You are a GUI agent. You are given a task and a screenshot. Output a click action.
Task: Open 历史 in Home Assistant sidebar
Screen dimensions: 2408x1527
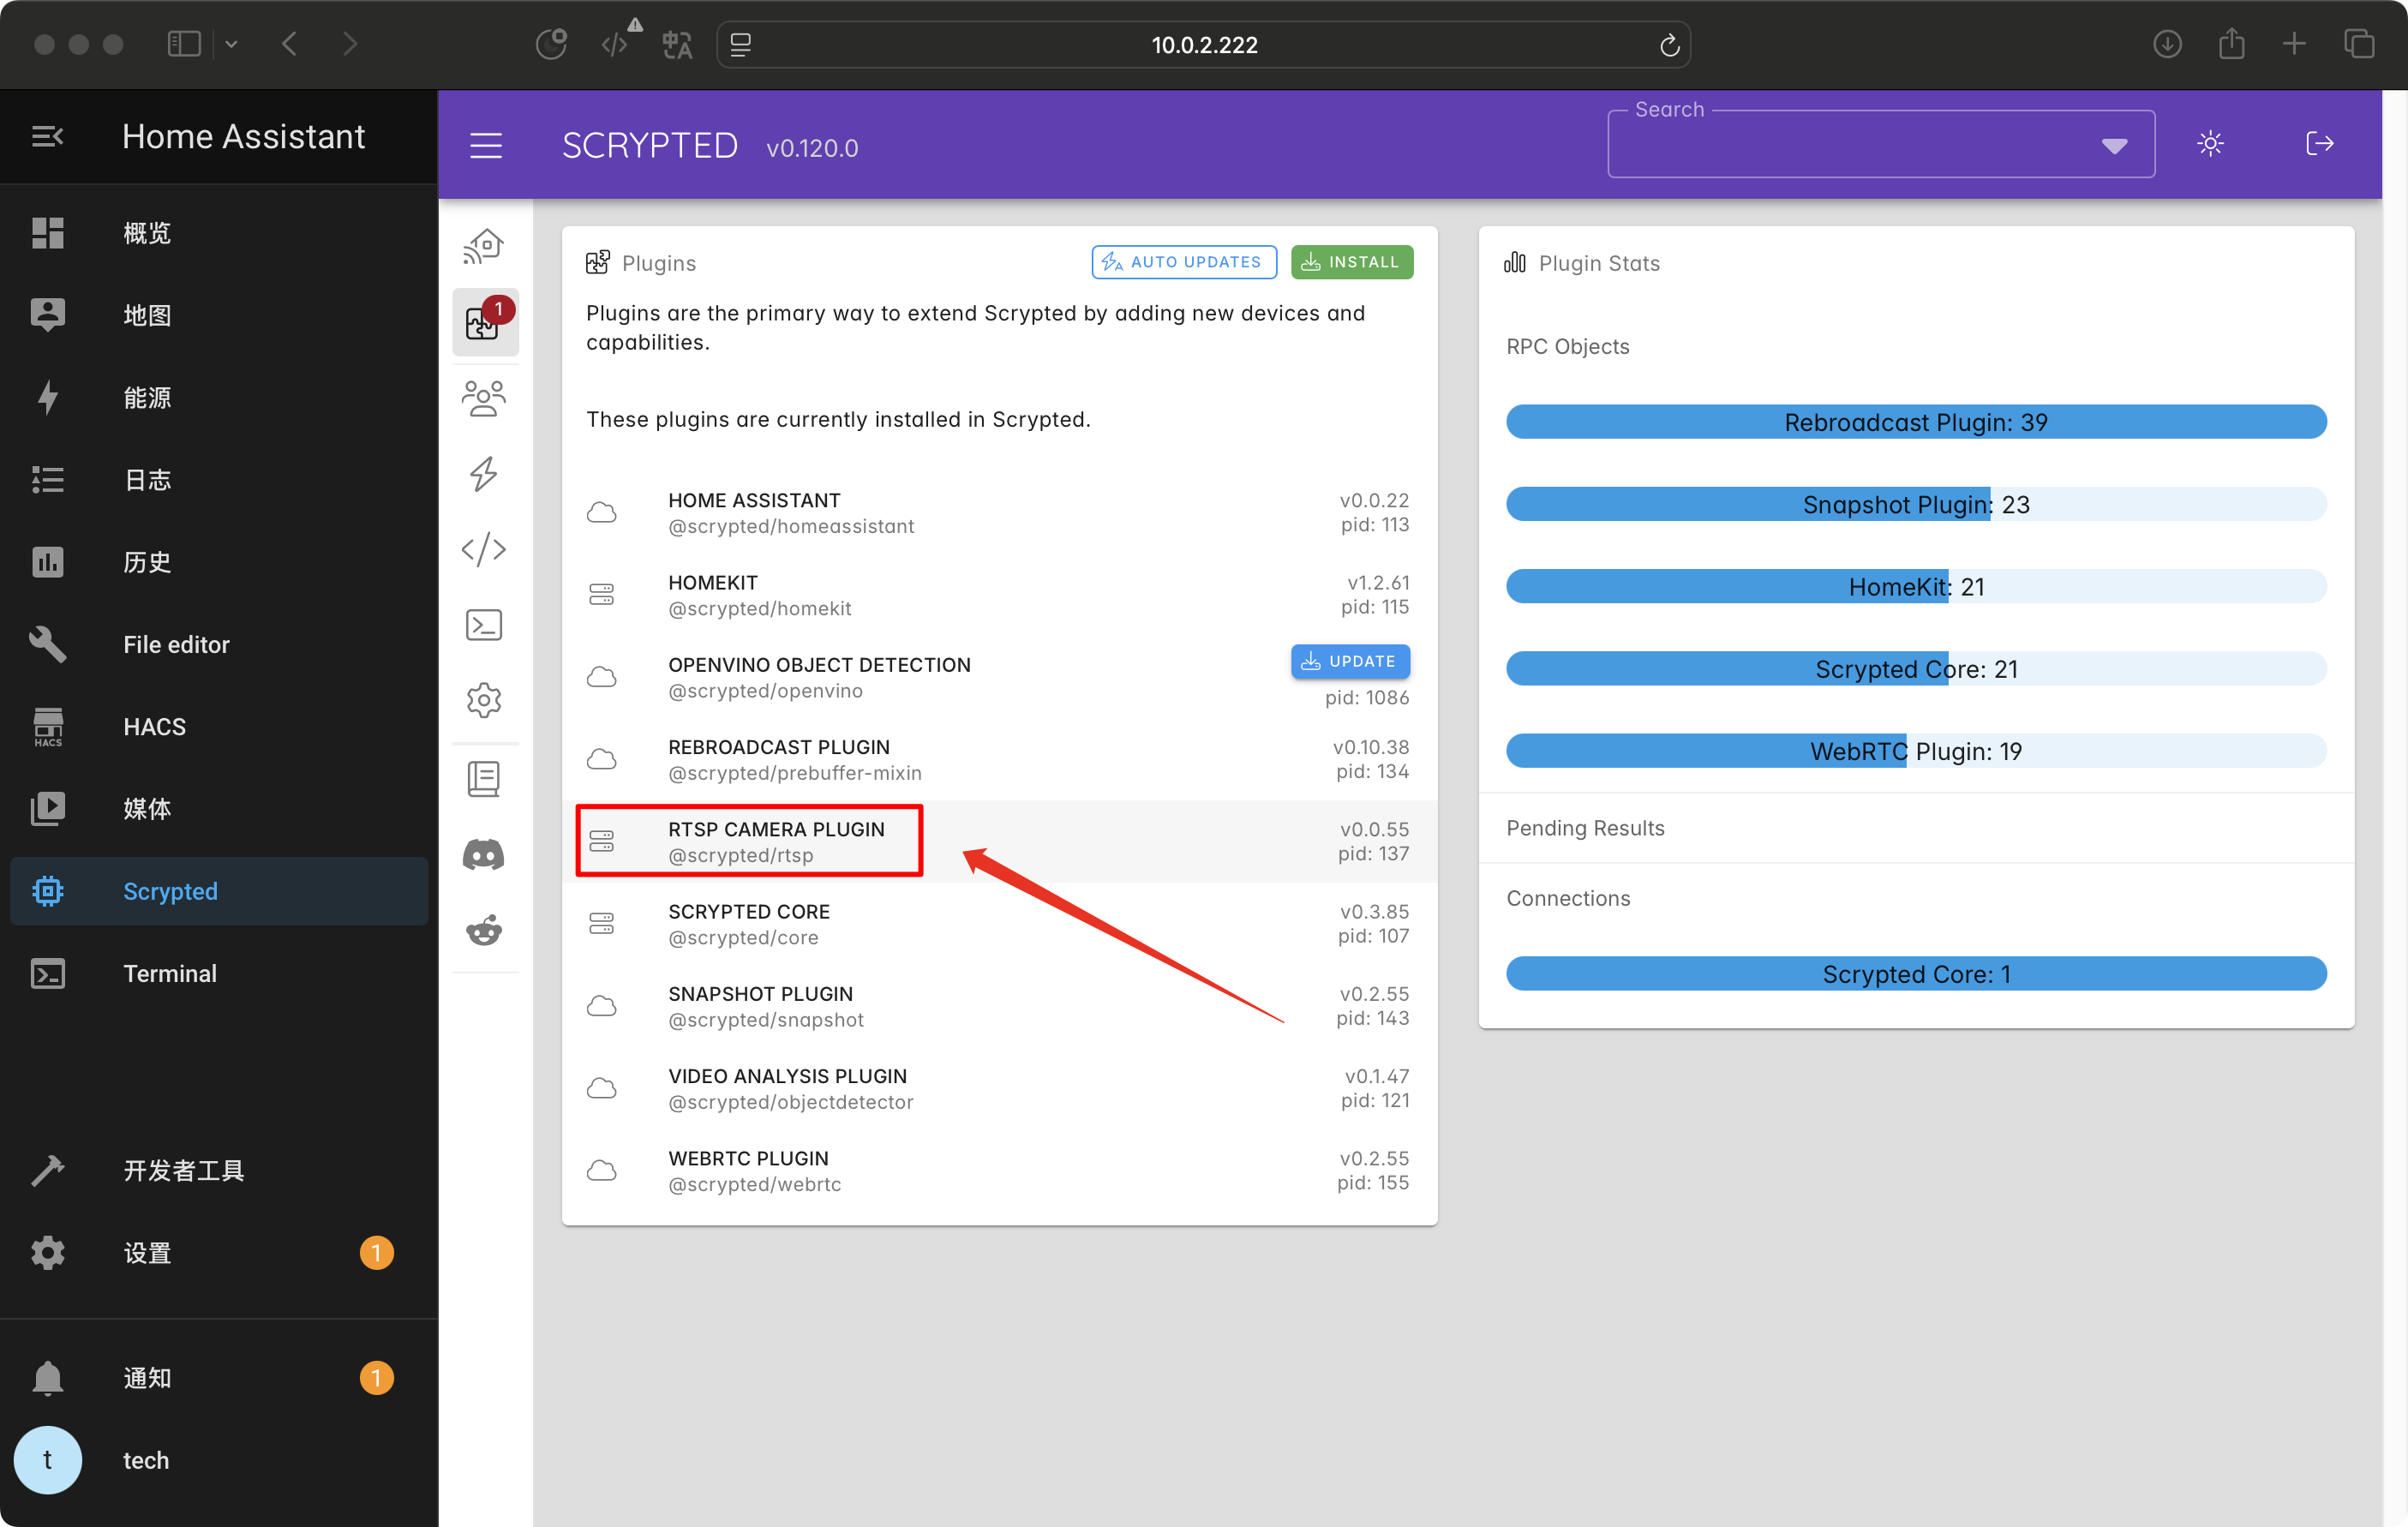tap(219, 562)
